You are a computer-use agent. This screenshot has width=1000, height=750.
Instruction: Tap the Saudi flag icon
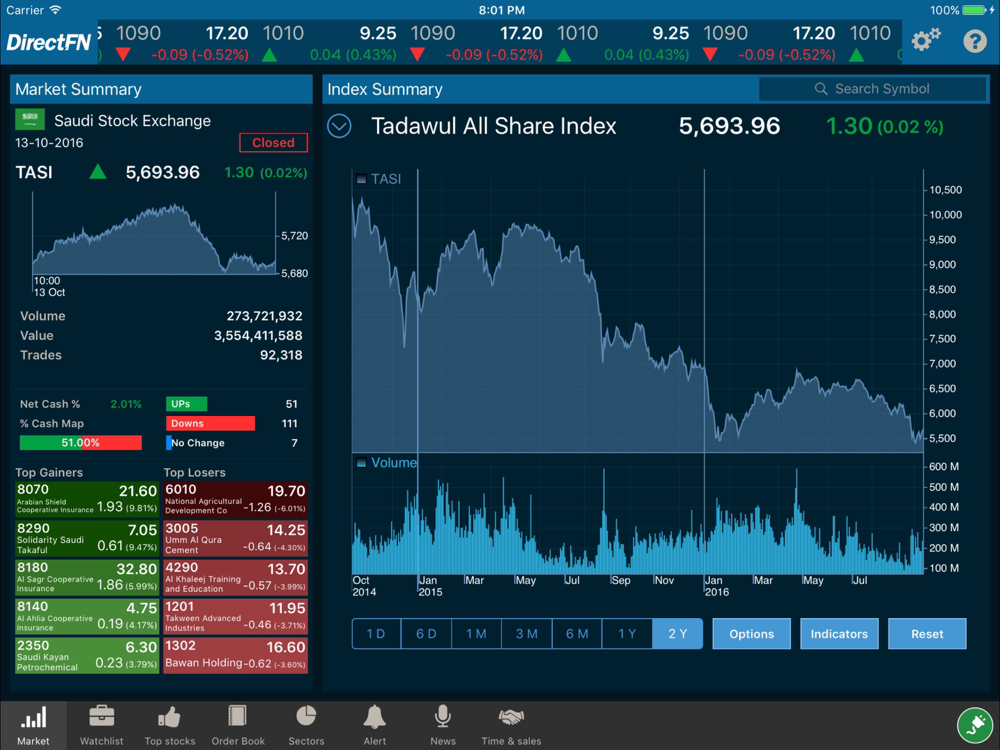[x=30, y=120]
